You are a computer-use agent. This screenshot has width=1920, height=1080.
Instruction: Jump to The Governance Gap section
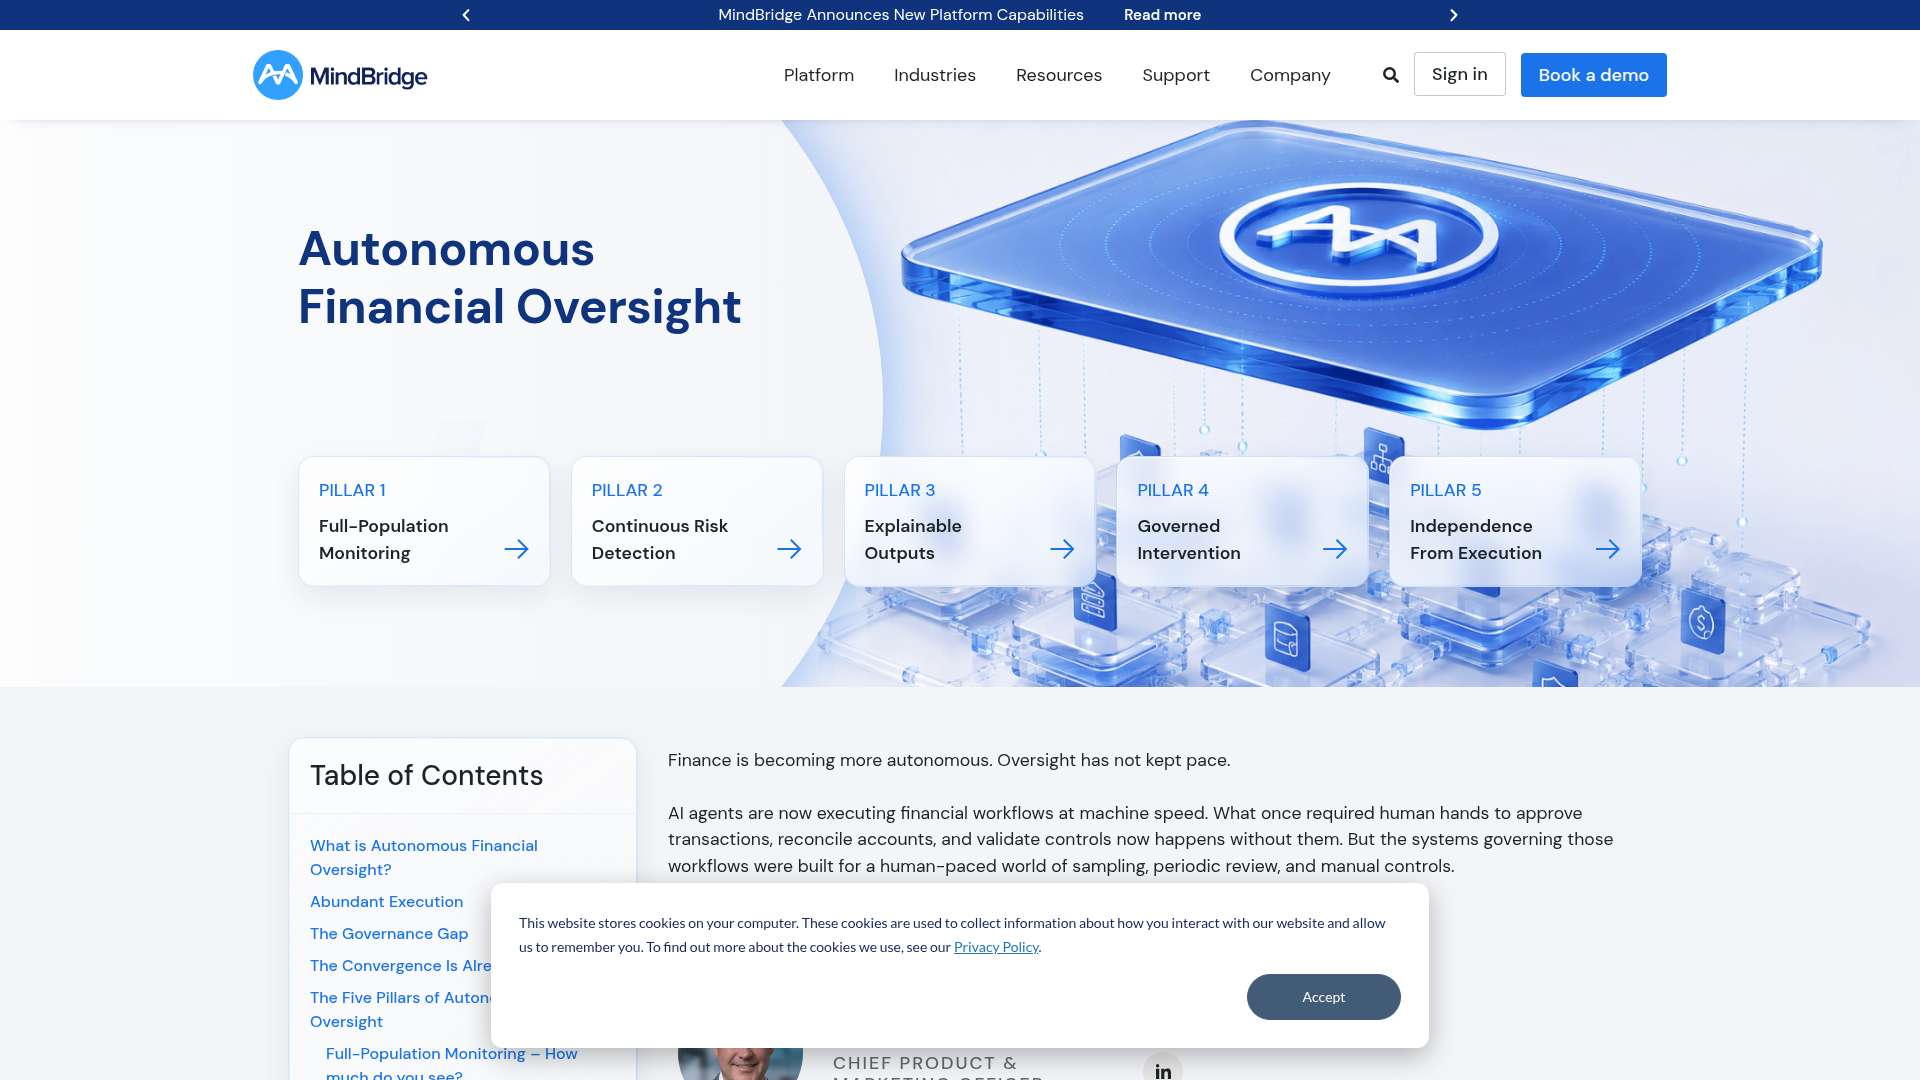coord(389,934)
